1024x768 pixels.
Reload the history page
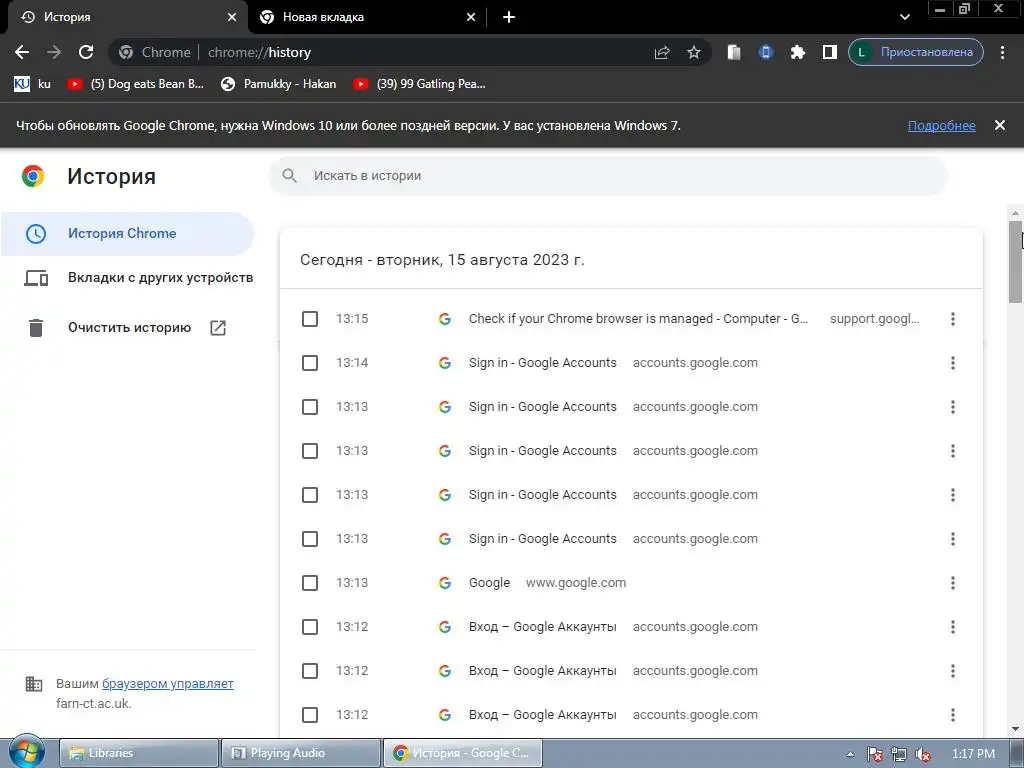[x=86, y=52]
